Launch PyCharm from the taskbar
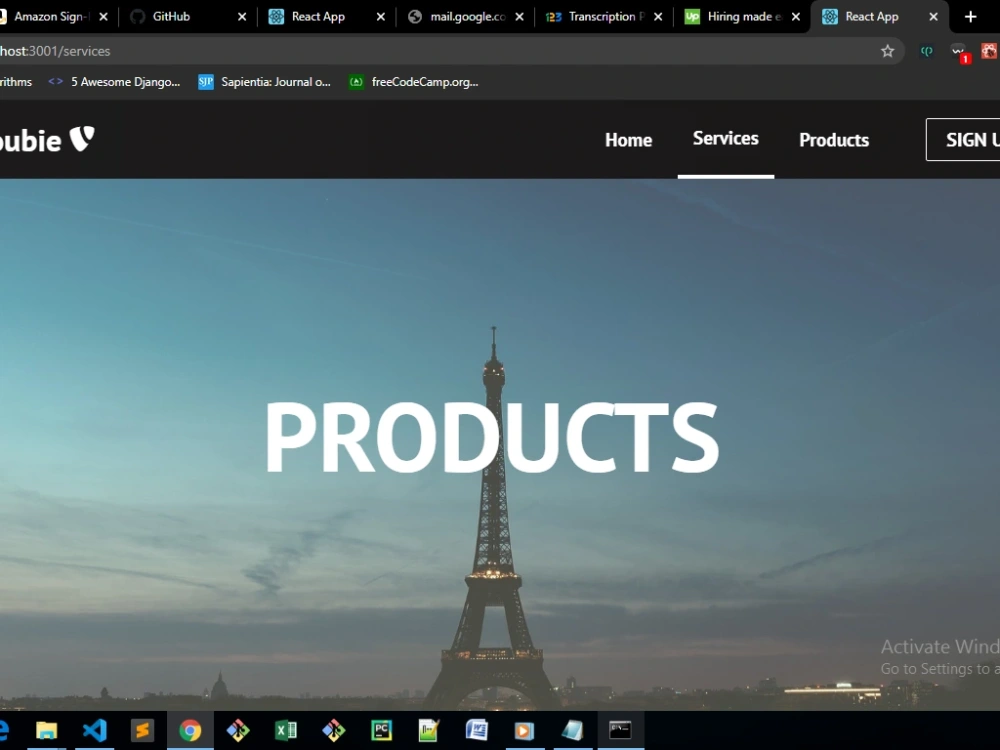Image resolution: width=1000 pixels, height=750 pixels. pyautogui.click(x=381, y=730)
